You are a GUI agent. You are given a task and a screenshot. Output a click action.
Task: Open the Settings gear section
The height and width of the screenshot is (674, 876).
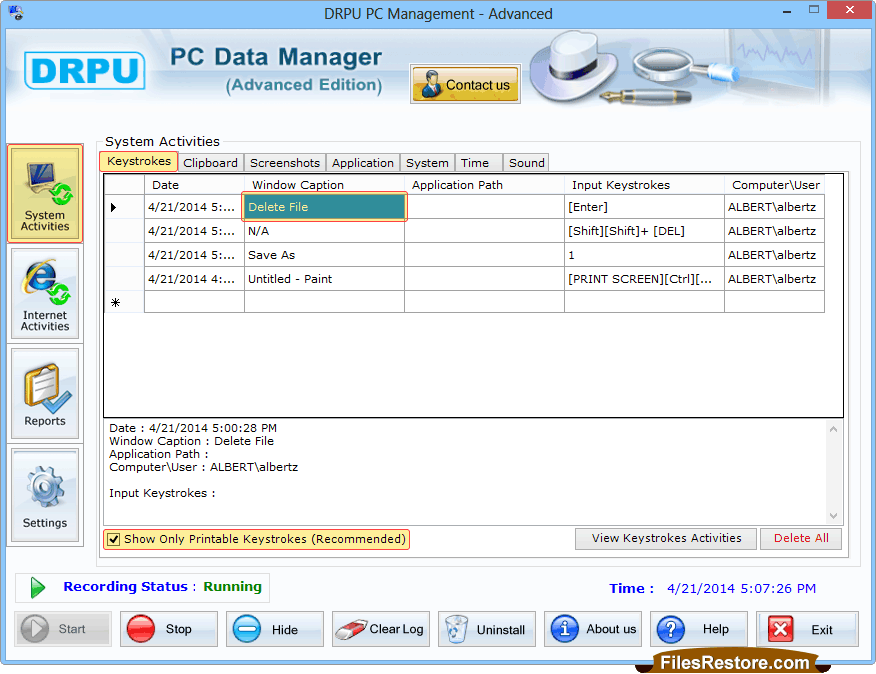pos(45,495)
